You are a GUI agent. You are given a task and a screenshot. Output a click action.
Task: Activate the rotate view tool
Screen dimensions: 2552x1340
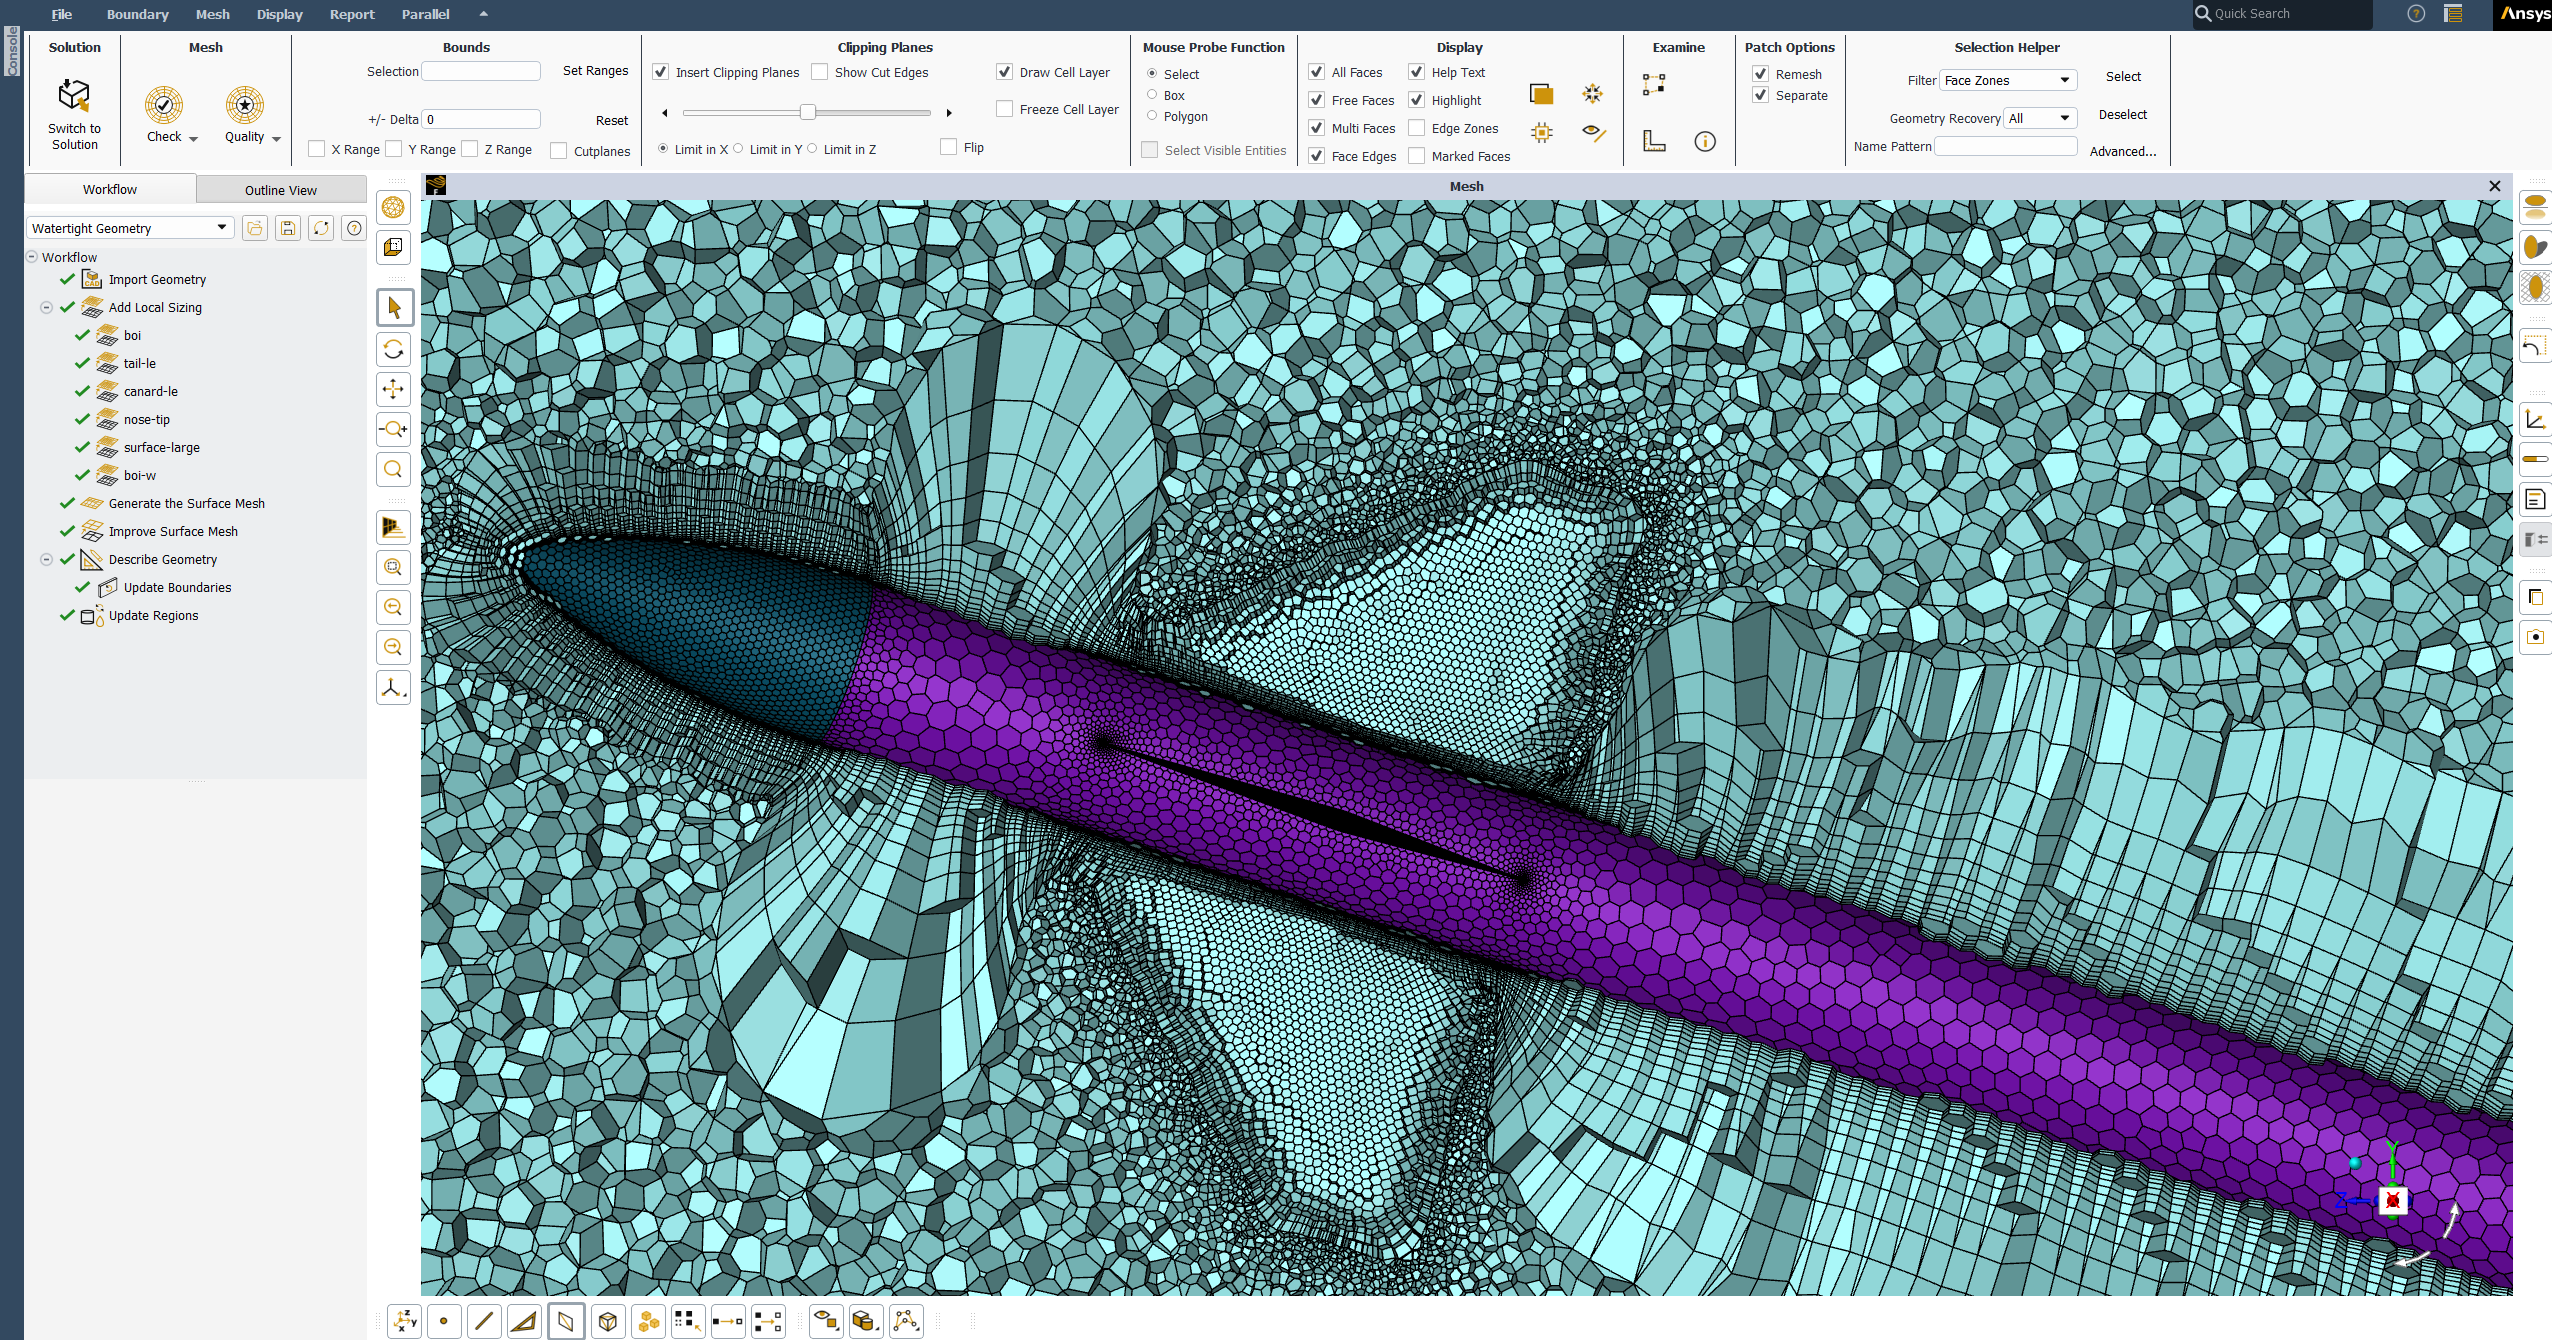click(x=394, y=349)
